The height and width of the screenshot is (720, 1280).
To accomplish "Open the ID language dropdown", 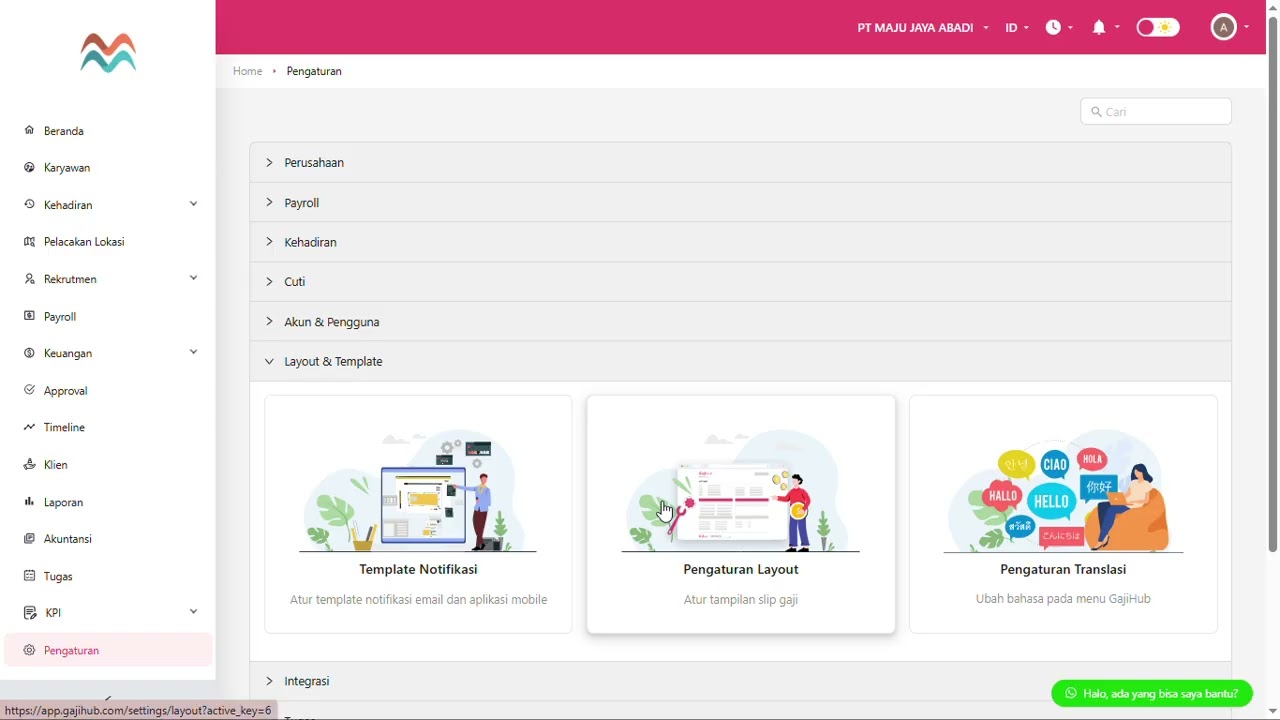I will [1017, 27].
